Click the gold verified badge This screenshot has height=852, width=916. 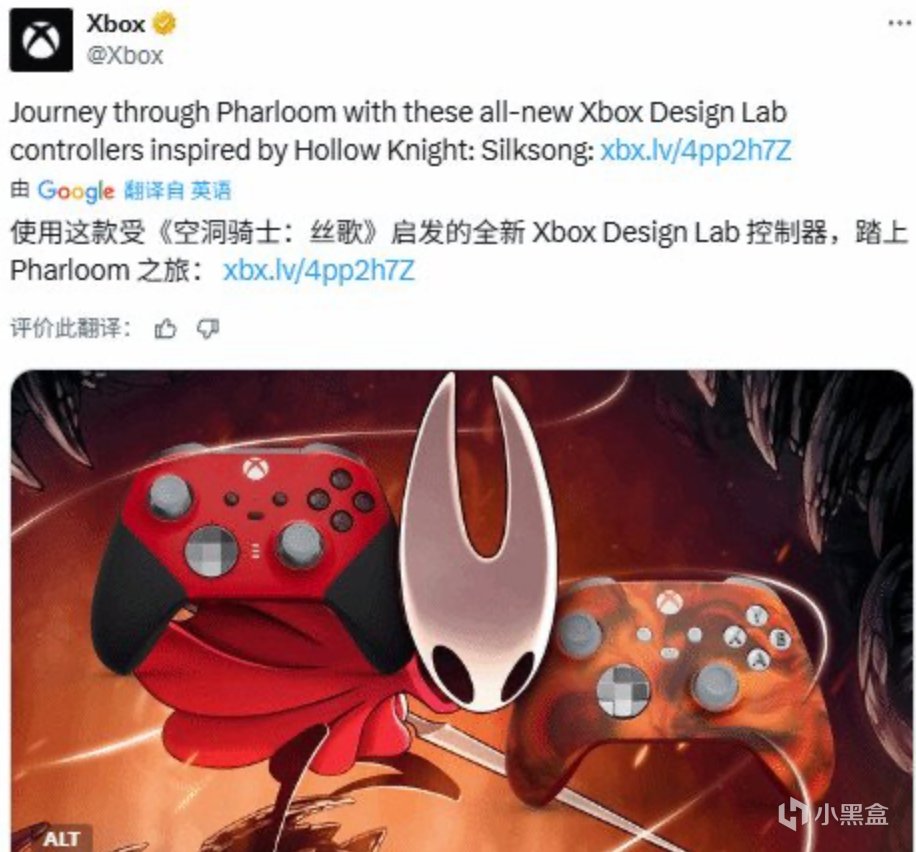coord(164,24)
